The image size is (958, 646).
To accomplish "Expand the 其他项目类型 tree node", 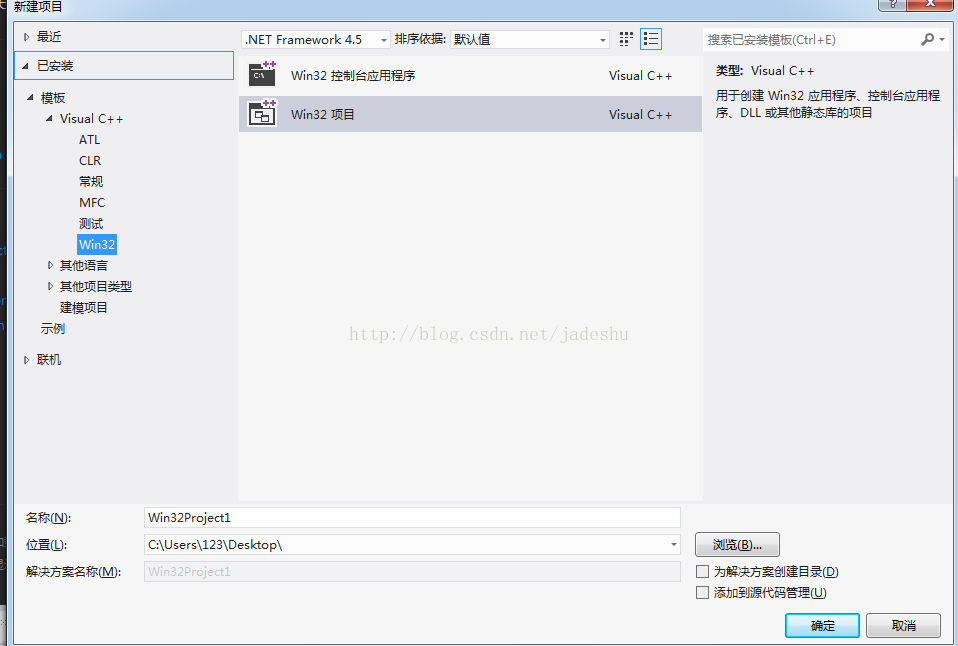I will [50, 286].
